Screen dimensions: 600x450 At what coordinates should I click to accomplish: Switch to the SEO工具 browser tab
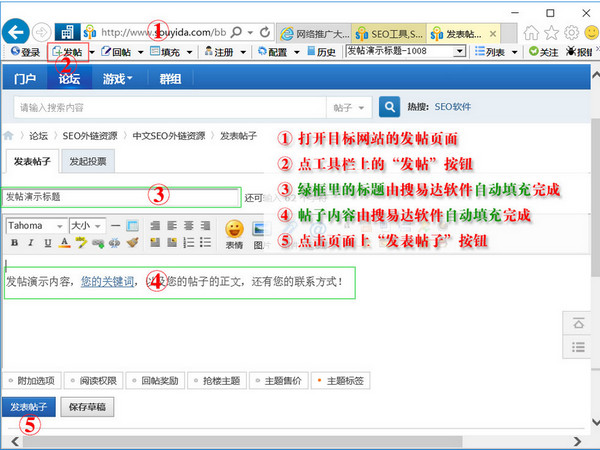click(388, 34)
